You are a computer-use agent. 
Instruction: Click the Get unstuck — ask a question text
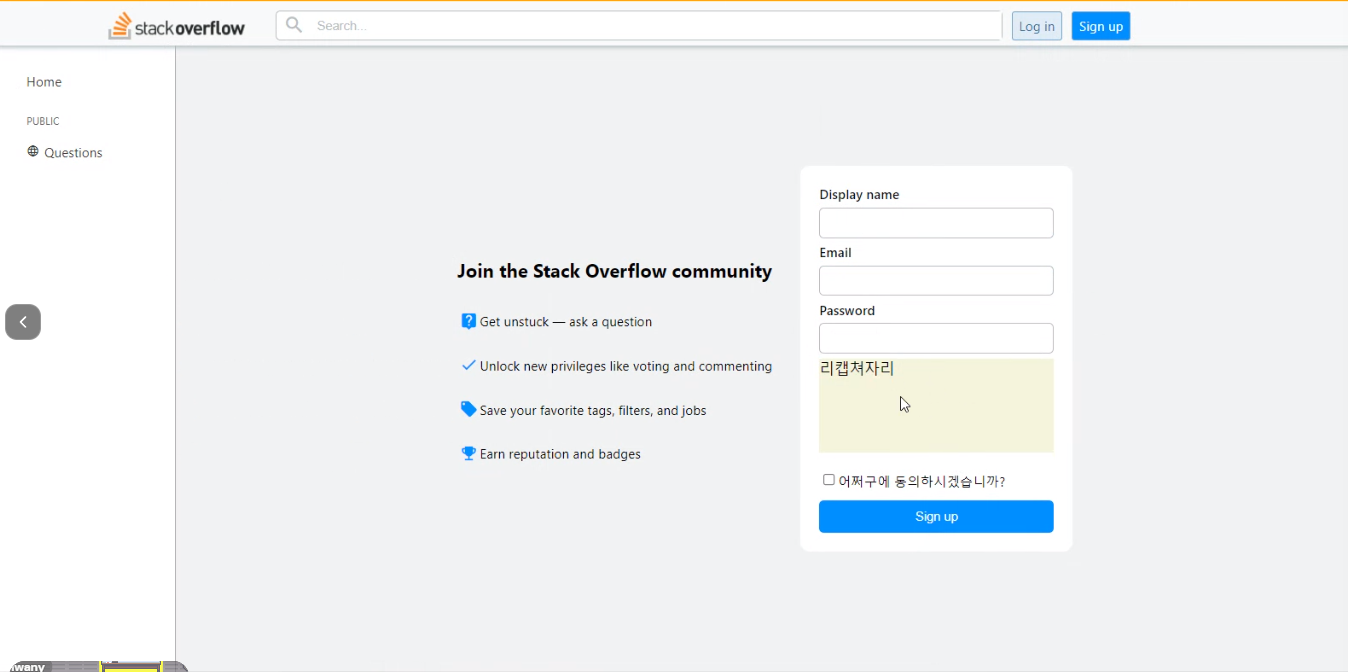(x=566, y=322)
